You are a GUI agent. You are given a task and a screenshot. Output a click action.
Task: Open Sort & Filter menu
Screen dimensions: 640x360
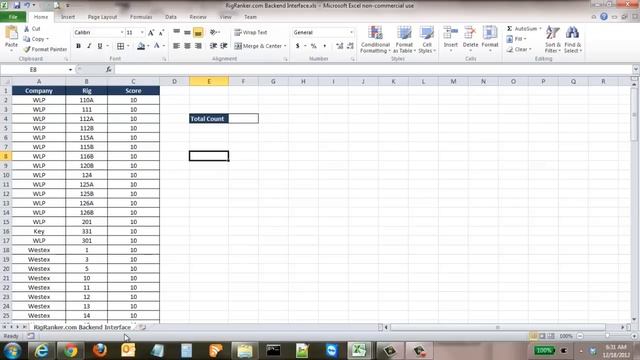pos(553,39)
